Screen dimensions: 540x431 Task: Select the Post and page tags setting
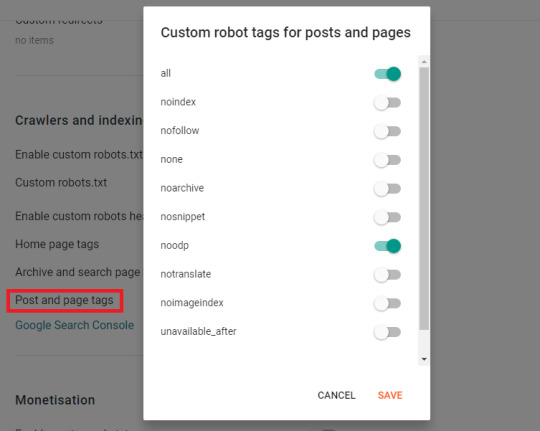click(x=64, y=300)
